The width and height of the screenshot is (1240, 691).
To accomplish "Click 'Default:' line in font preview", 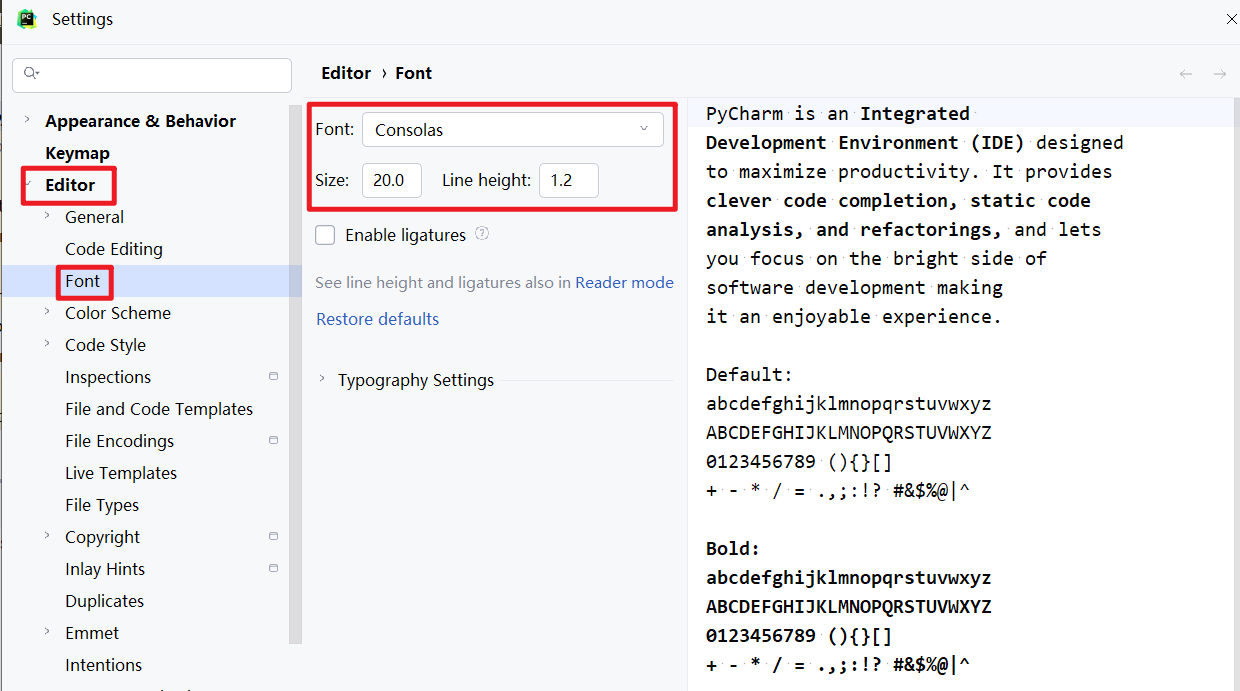I will pyautogui.click(x=749, y=375).
